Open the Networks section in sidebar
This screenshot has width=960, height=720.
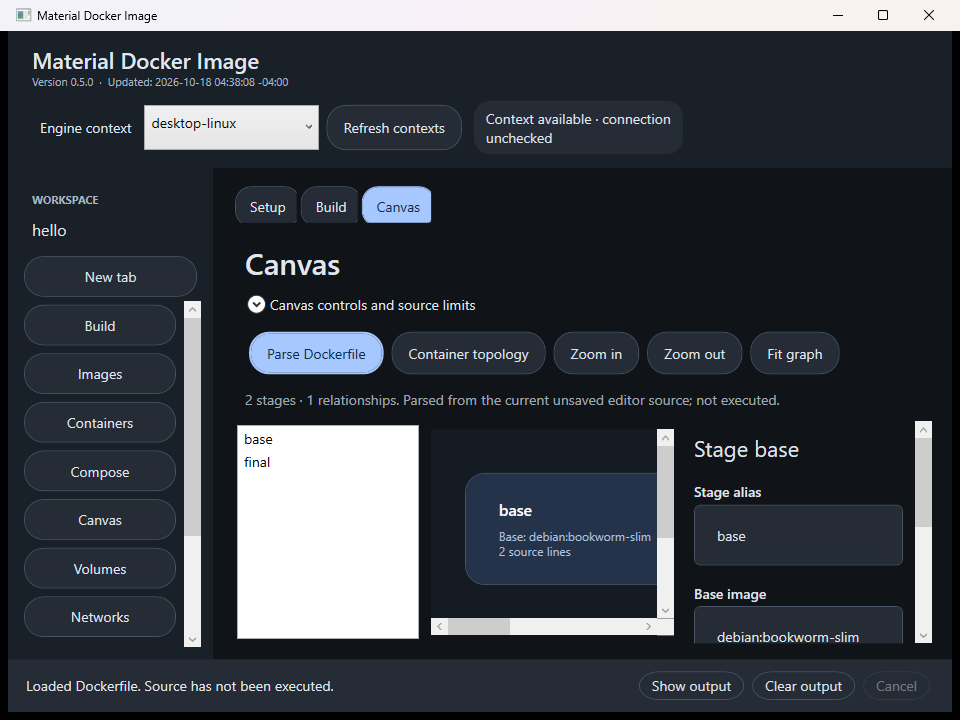tap(100, 617)
